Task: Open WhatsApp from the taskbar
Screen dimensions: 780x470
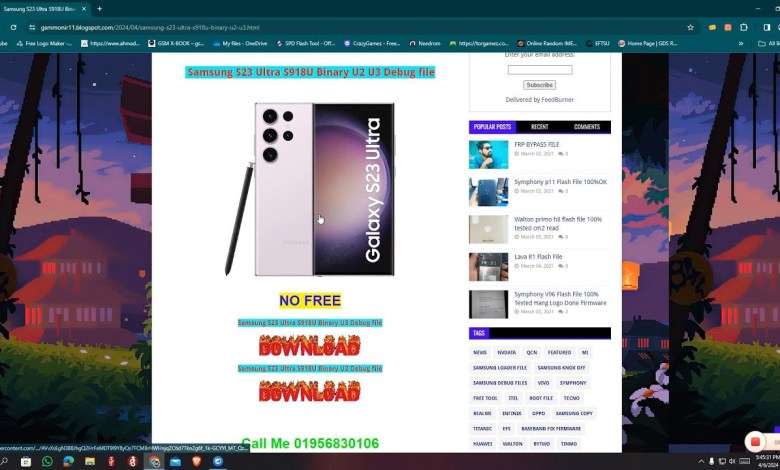Action: pos(47,462)
